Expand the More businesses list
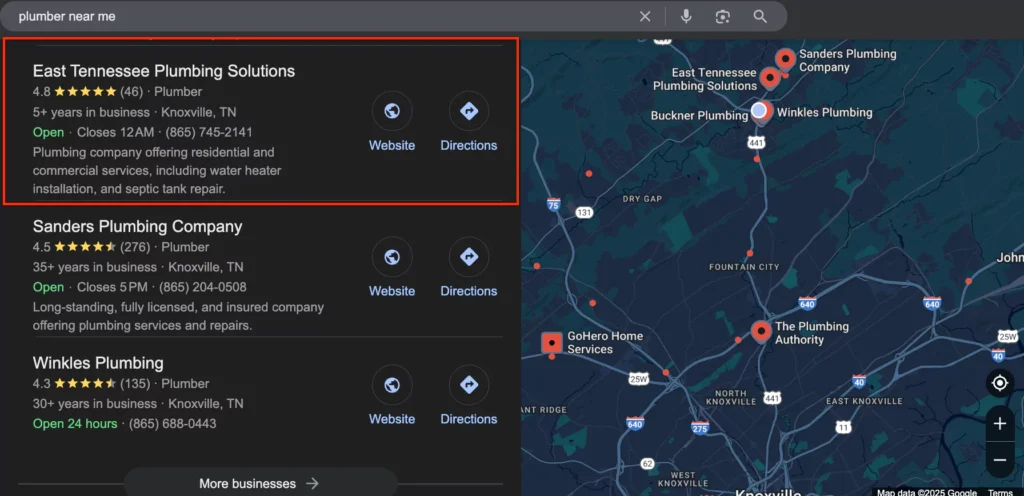Image resolution: width=1024 pixels, height=496 pixels. coord(259,483)
